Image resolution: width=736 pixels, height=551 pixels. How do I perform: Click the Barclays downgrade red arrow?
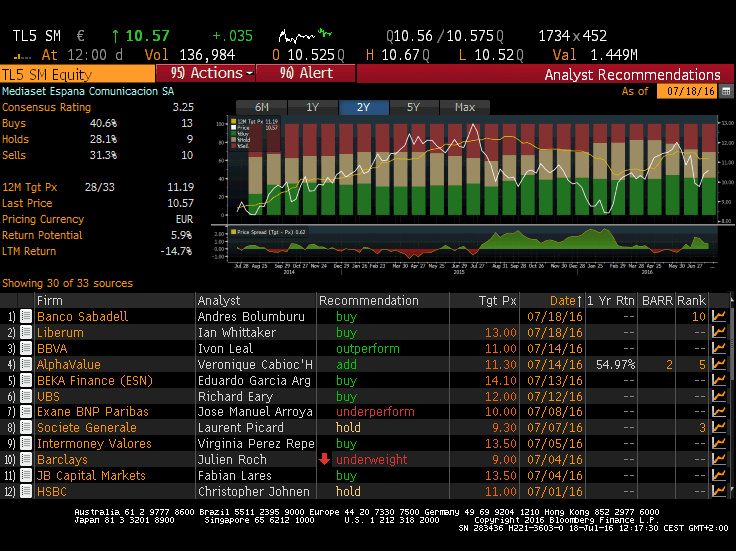[x=324, y=459]
